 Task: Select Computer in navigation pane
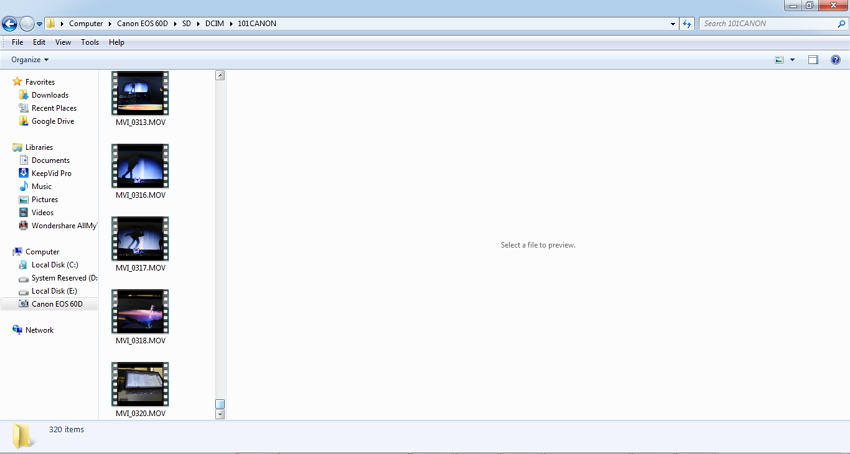tap(42, 252)
